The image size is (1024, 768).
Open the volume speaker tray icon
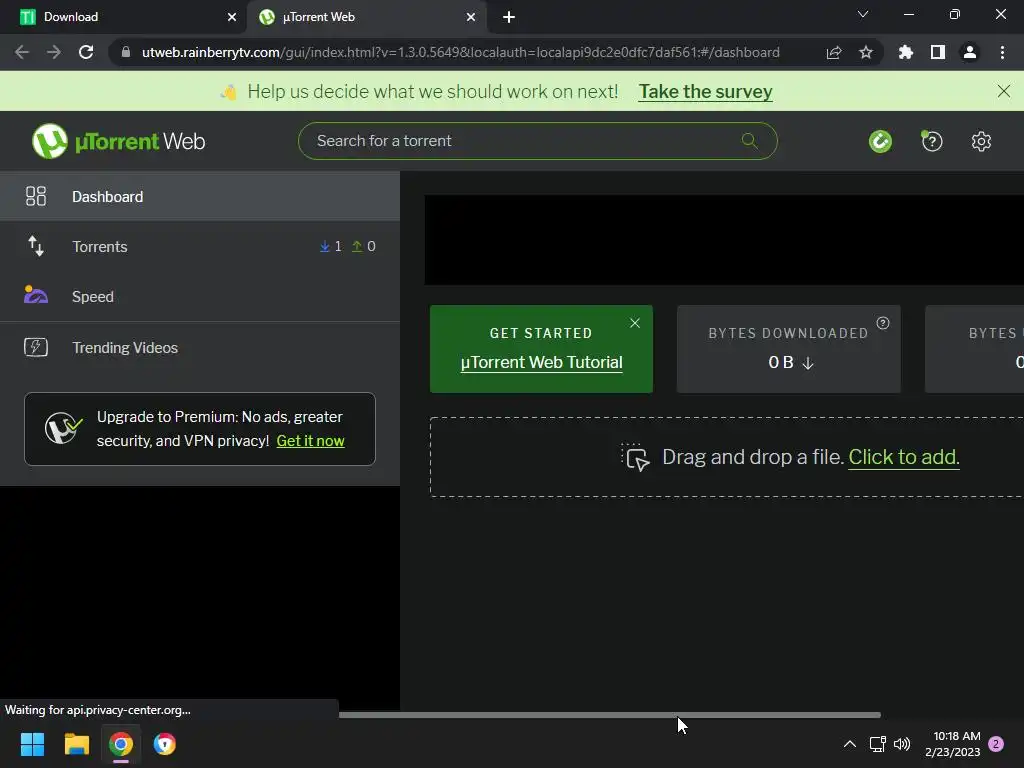pyautogui.click(x=902, y=744)
